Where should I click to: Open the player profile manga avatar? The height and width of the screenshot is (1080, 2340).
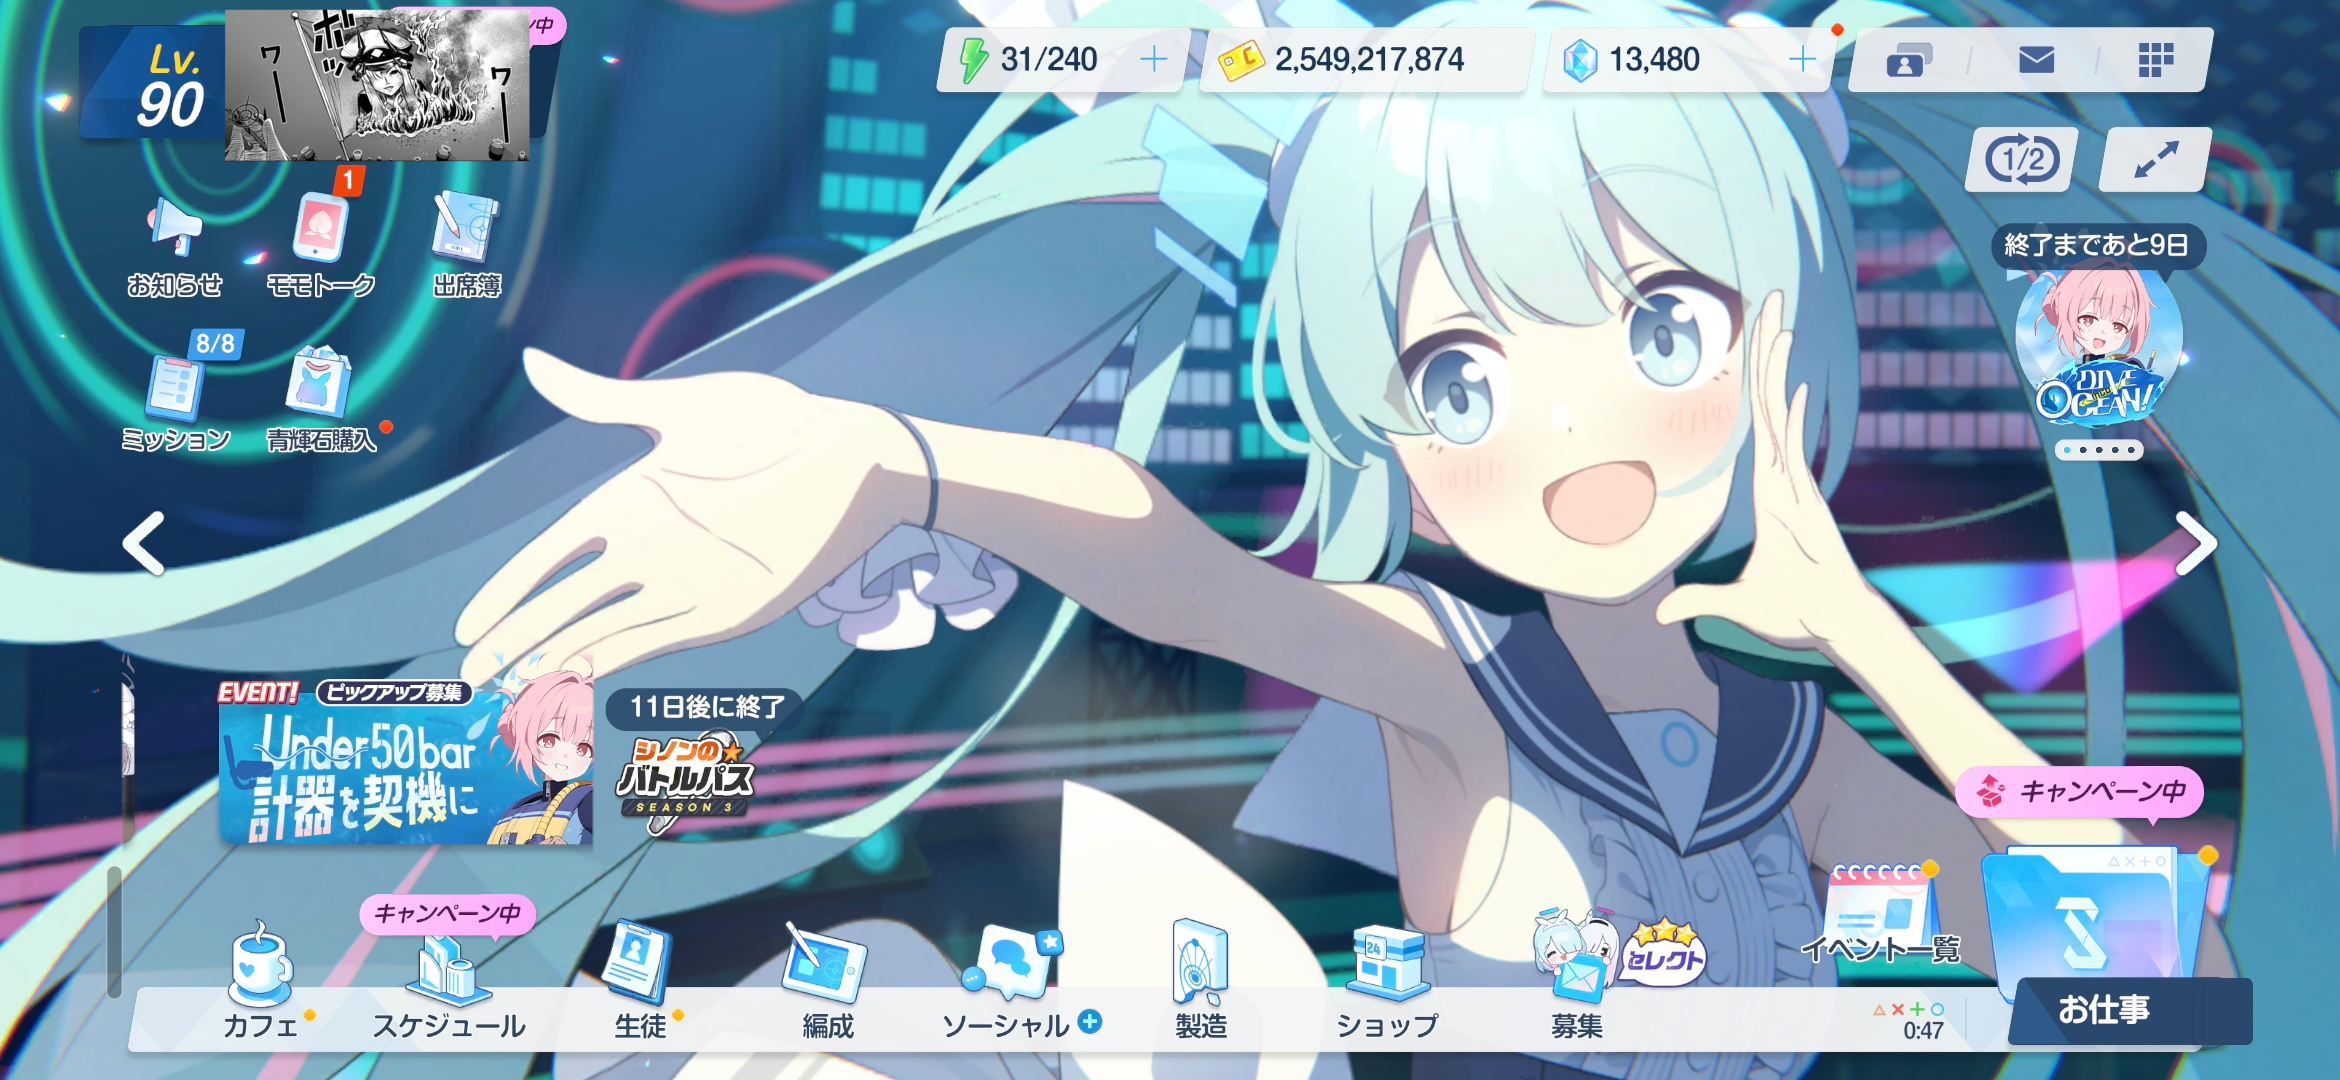[377, 85]
